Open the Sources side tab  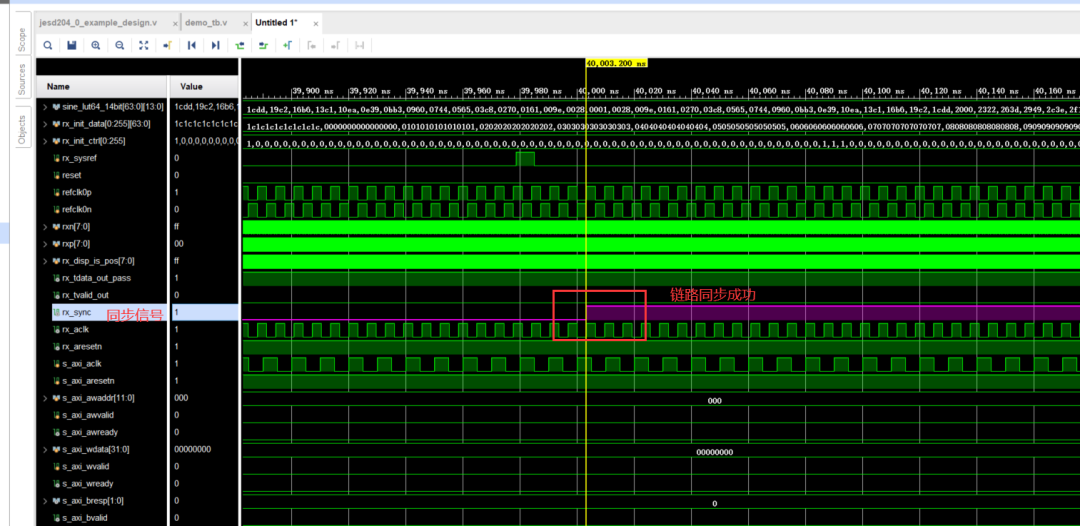21,80
